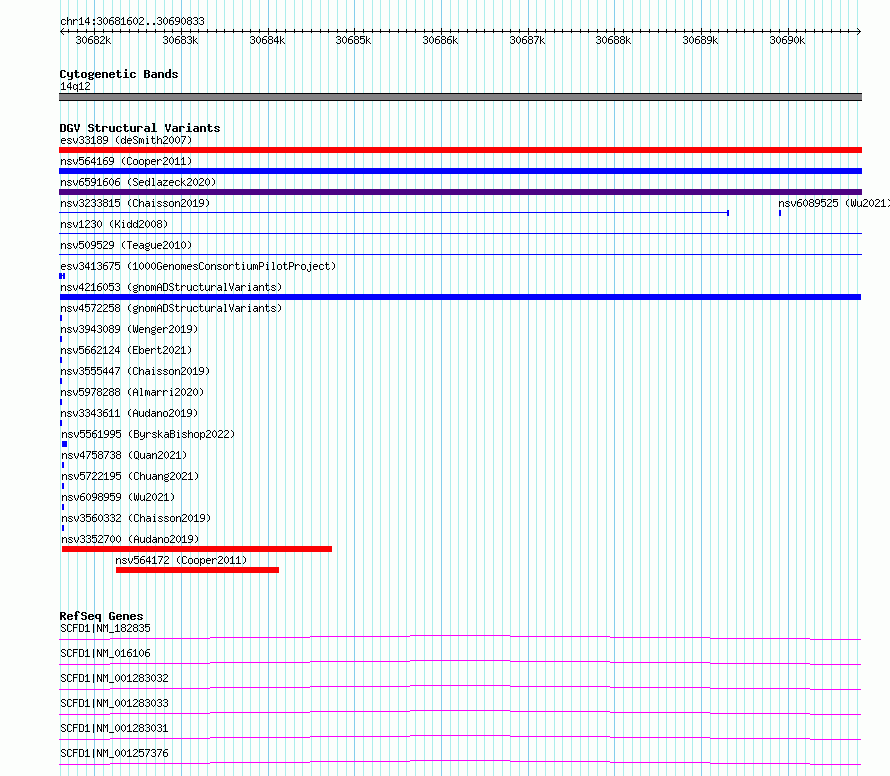
Task: Select the nsv1230 (Kidd2008) variant label
Action: tap(114, 224)
